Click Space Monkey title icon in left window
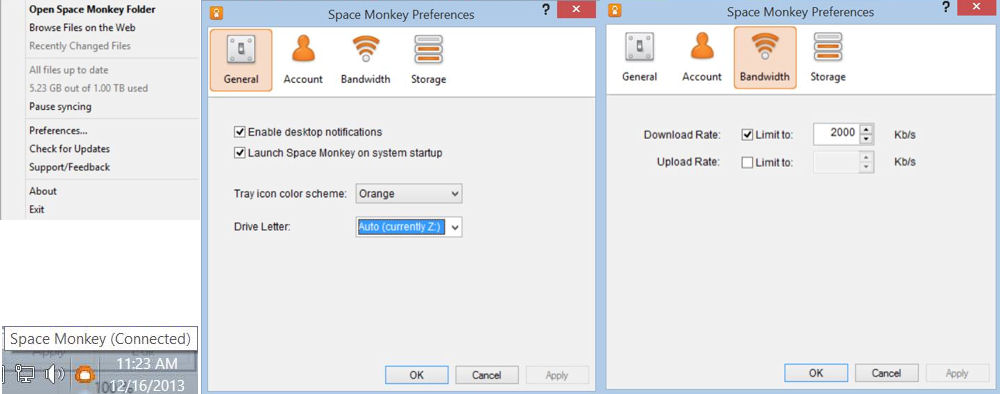 point(216,12)
